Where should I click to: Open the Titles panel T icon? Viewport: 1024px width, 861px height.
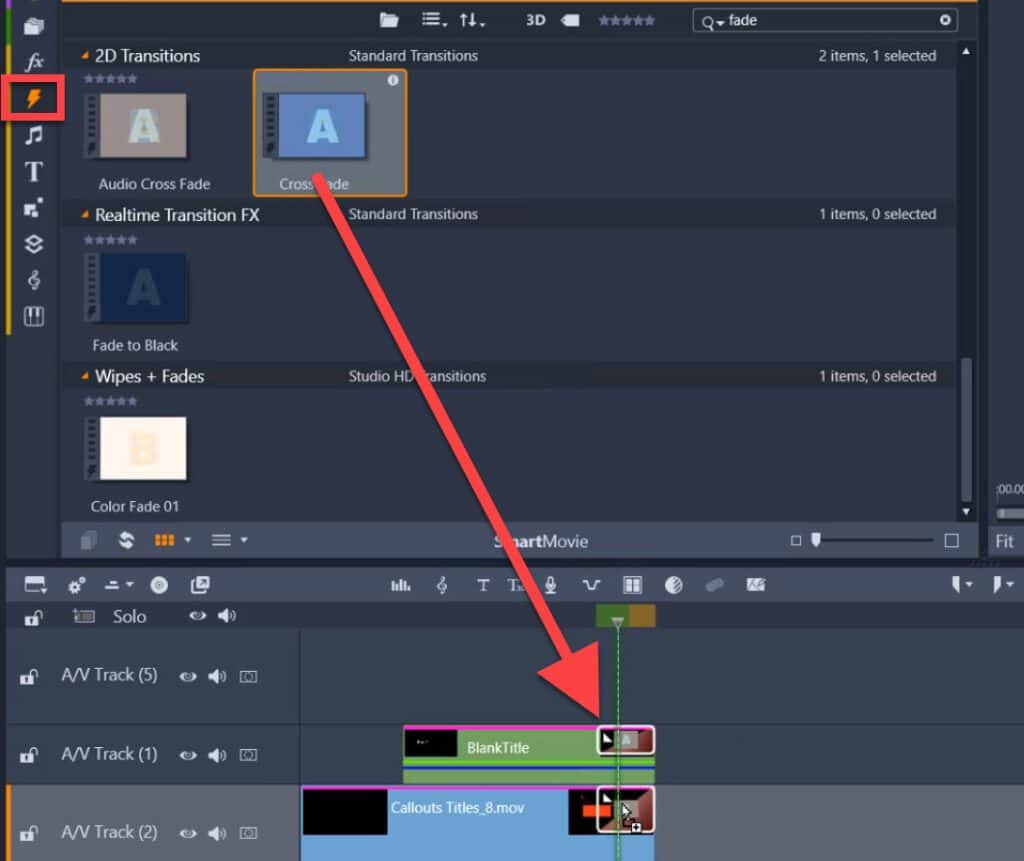pos(33,171)
